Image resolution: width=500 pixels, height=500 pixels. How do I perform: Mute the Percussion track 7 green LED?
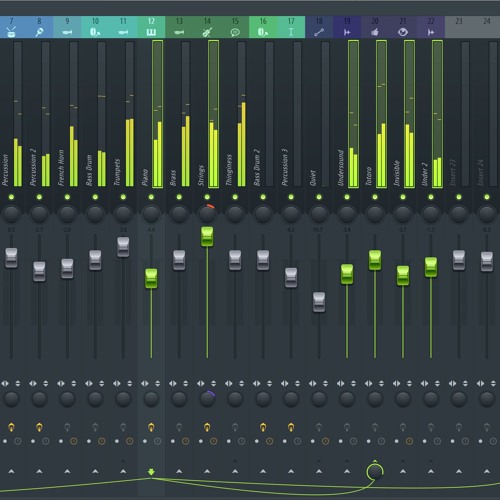click(11, 197)
